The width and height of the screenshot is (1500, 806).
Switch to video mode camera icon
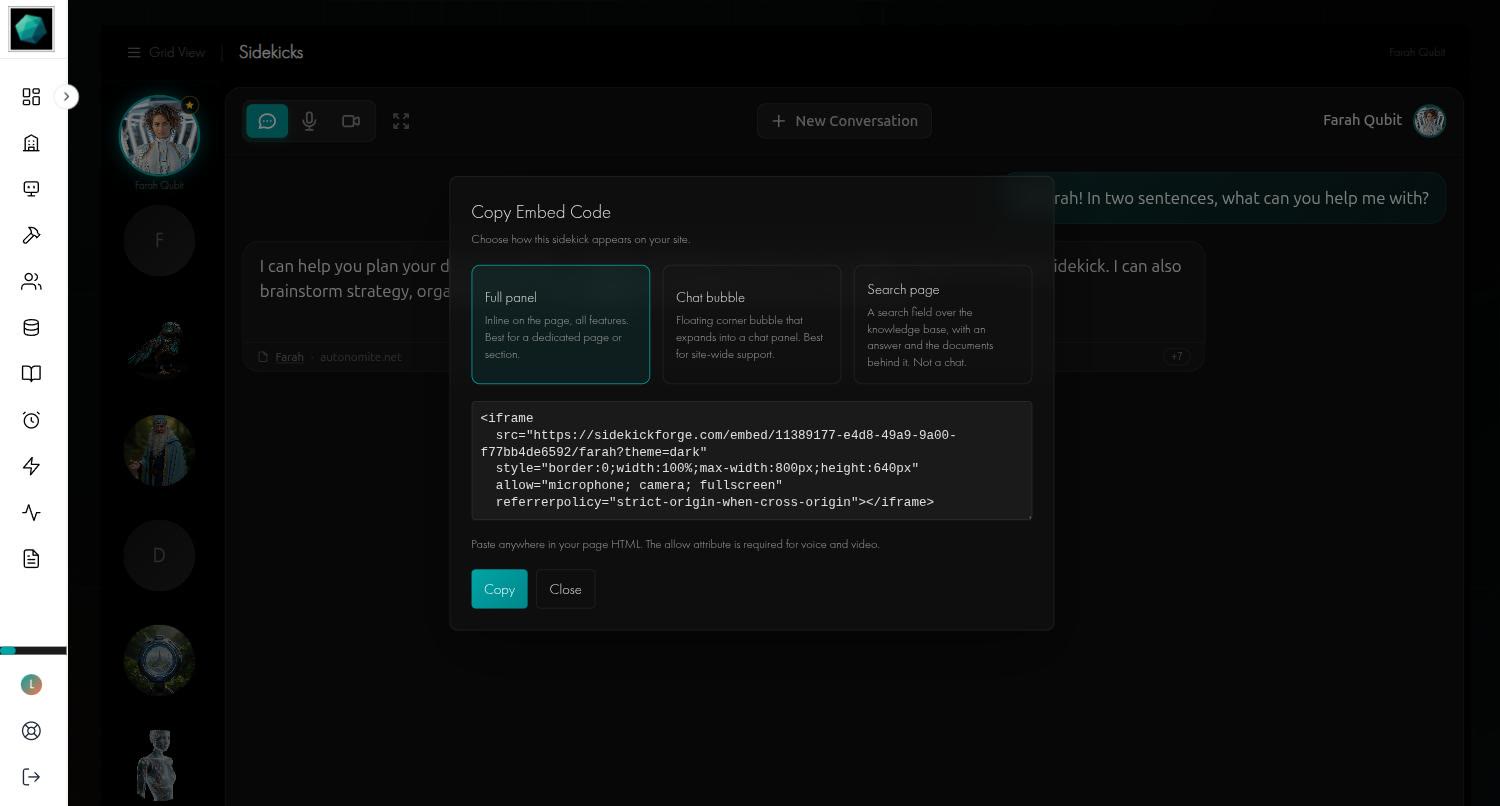point(351,121)
